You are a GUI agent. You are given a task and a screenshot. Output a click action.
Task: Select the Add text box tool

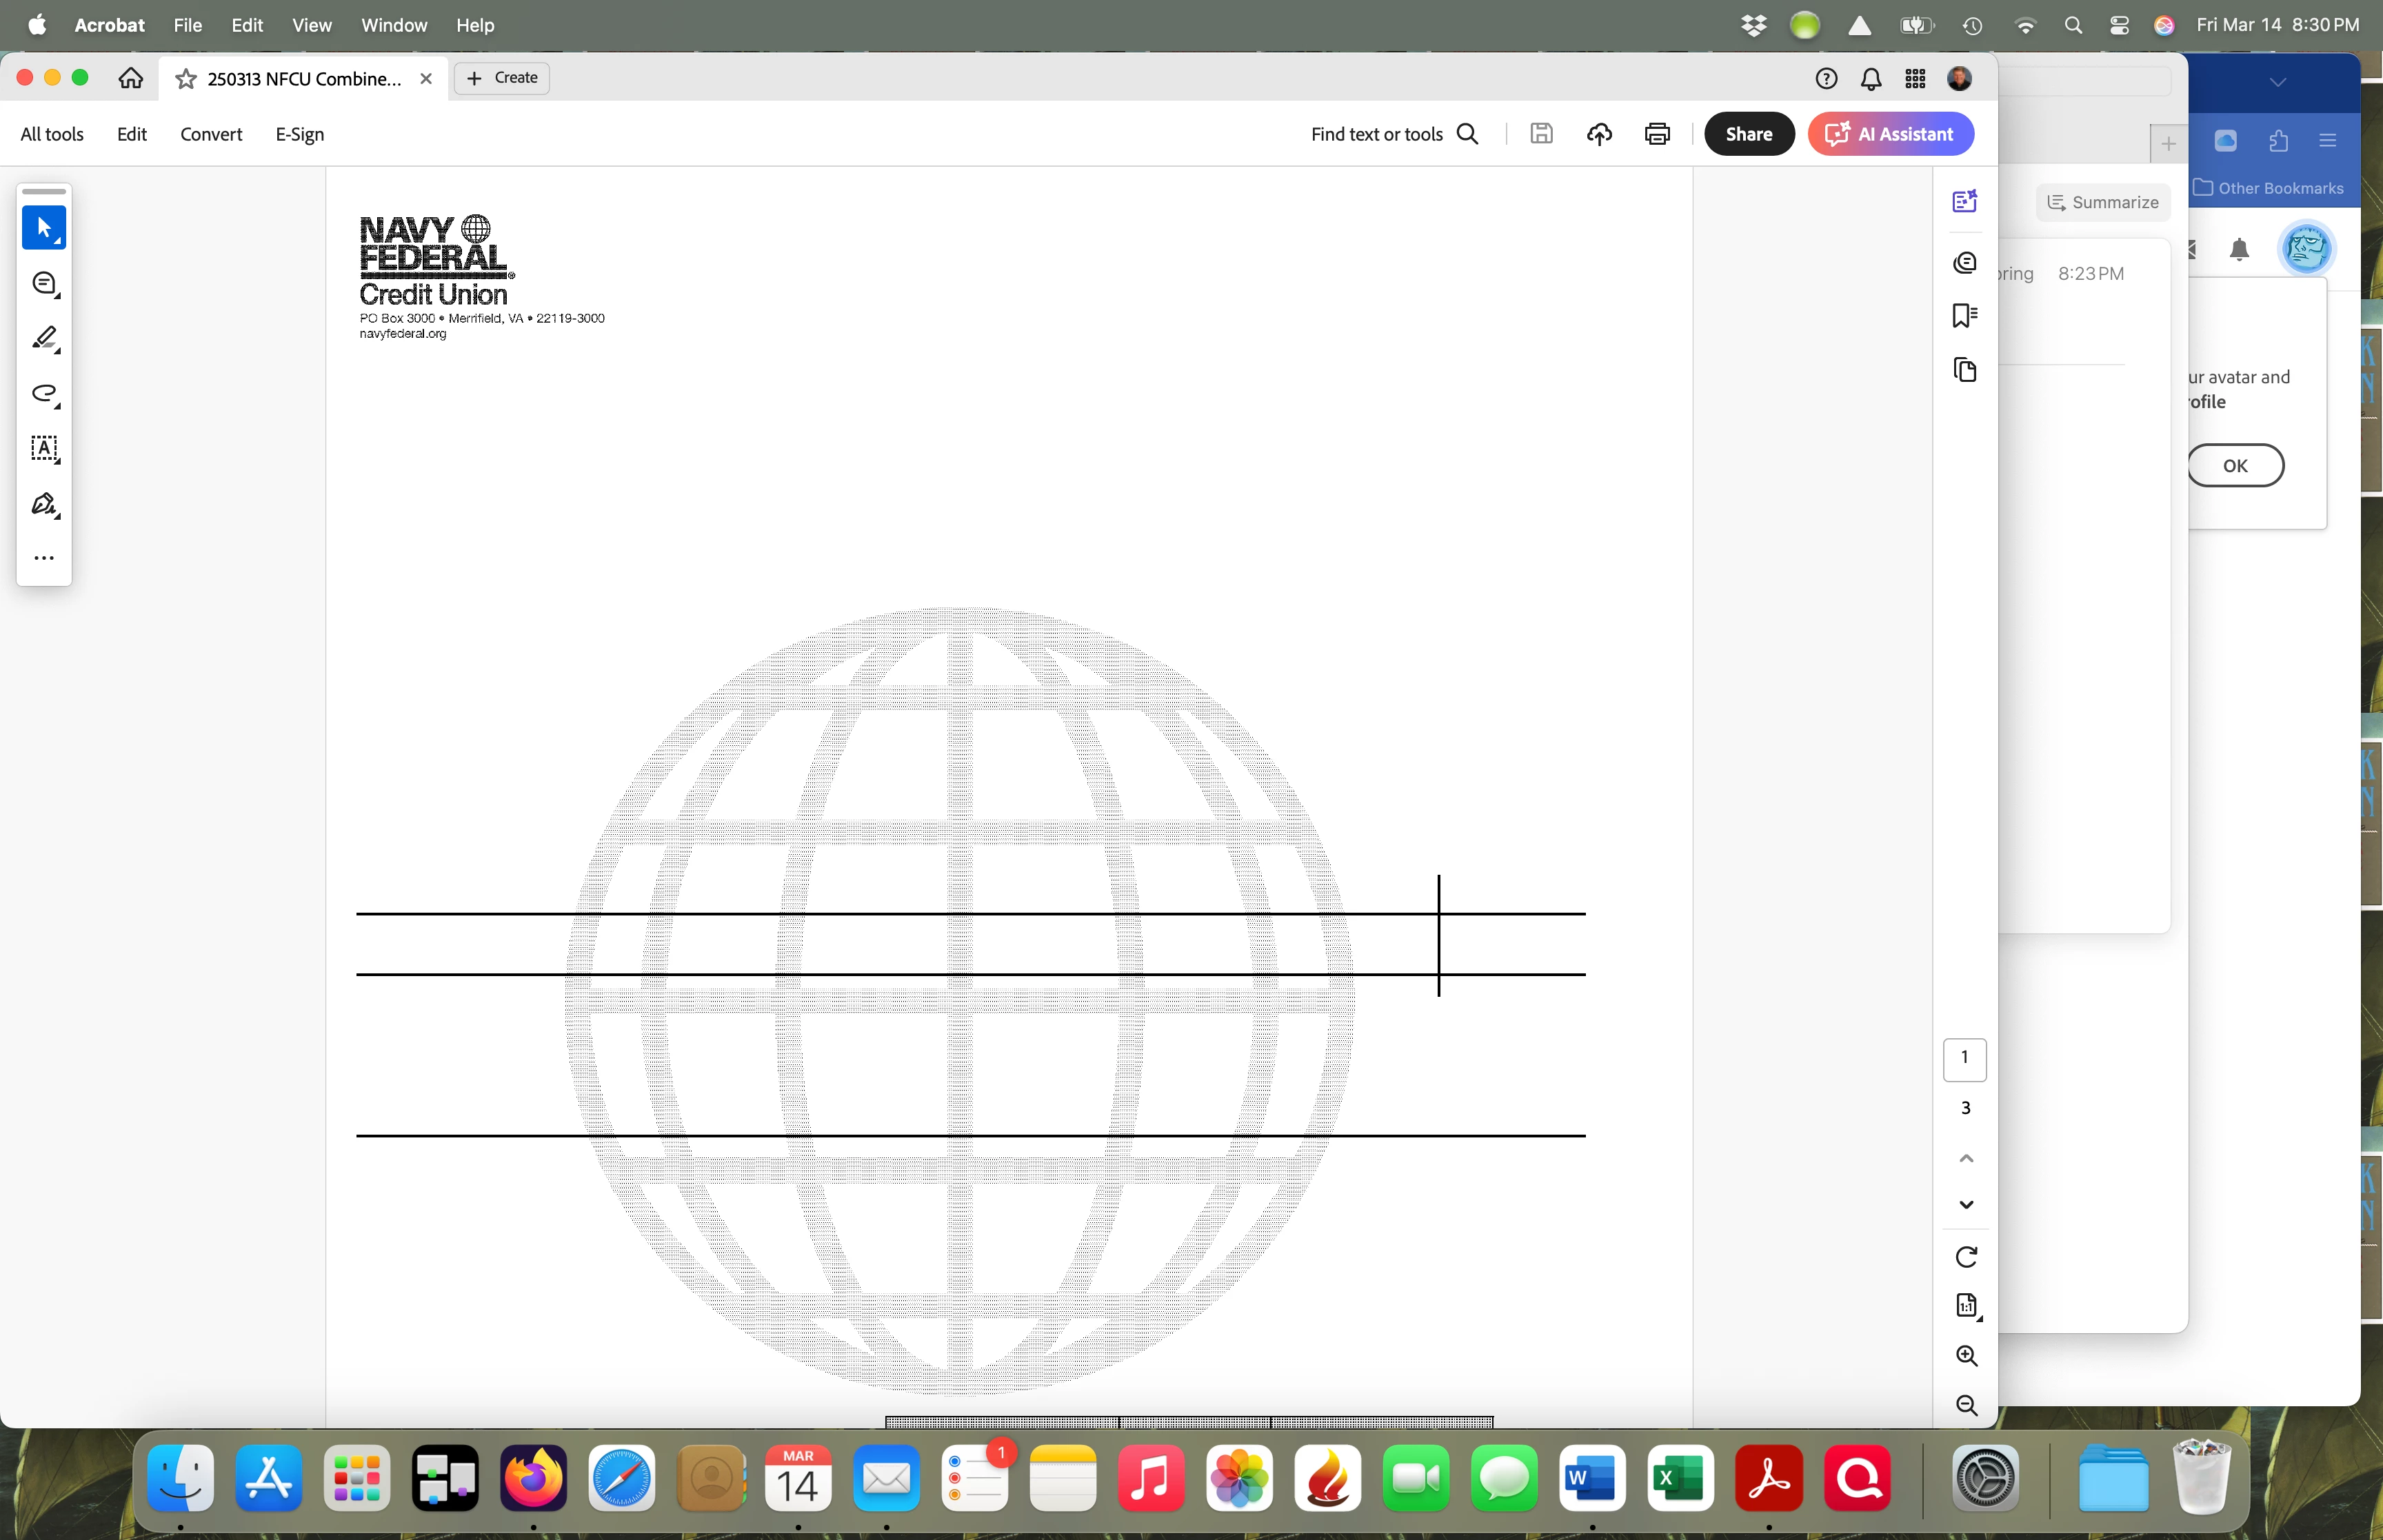[44, 448]
